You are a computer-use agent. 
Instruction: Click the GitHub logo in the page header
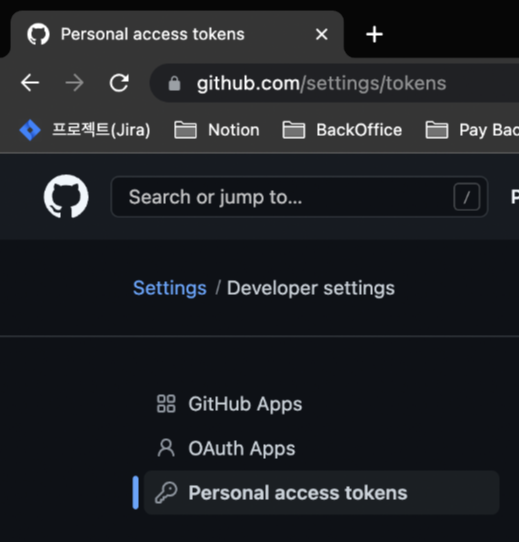(x=66, y=196)
